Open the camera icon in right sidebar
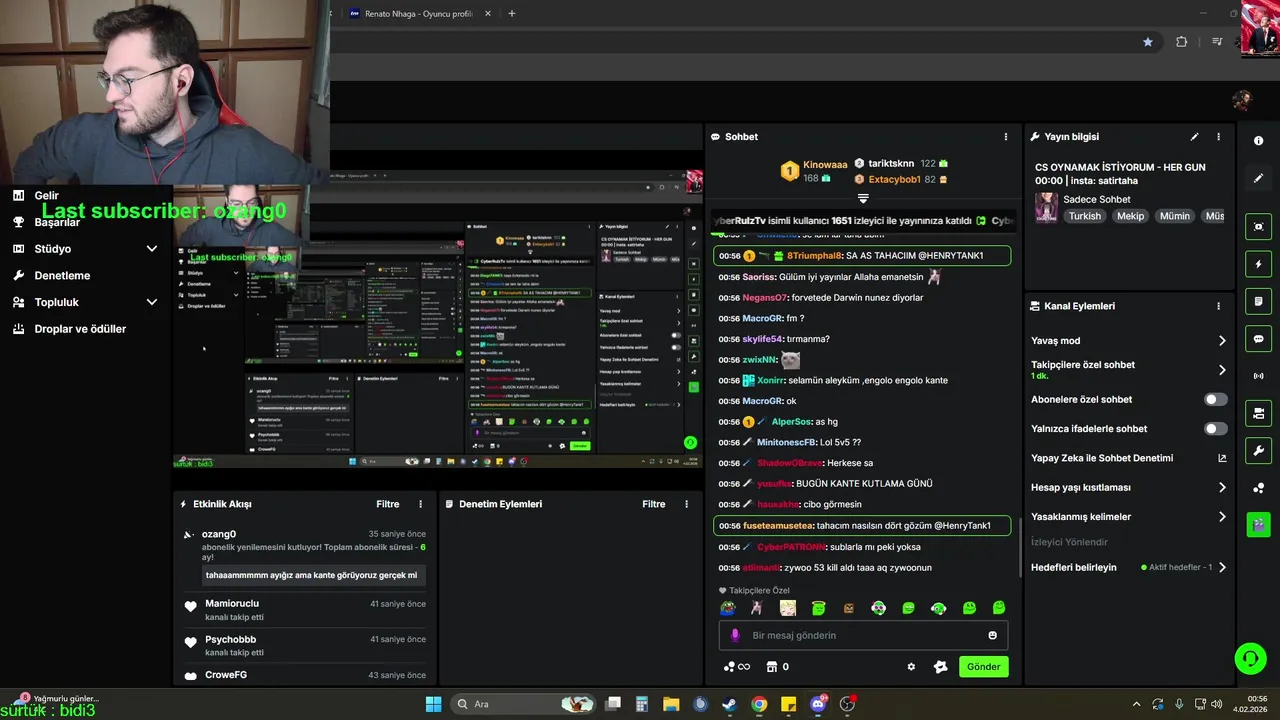1280x720 pixels. 1258,413
